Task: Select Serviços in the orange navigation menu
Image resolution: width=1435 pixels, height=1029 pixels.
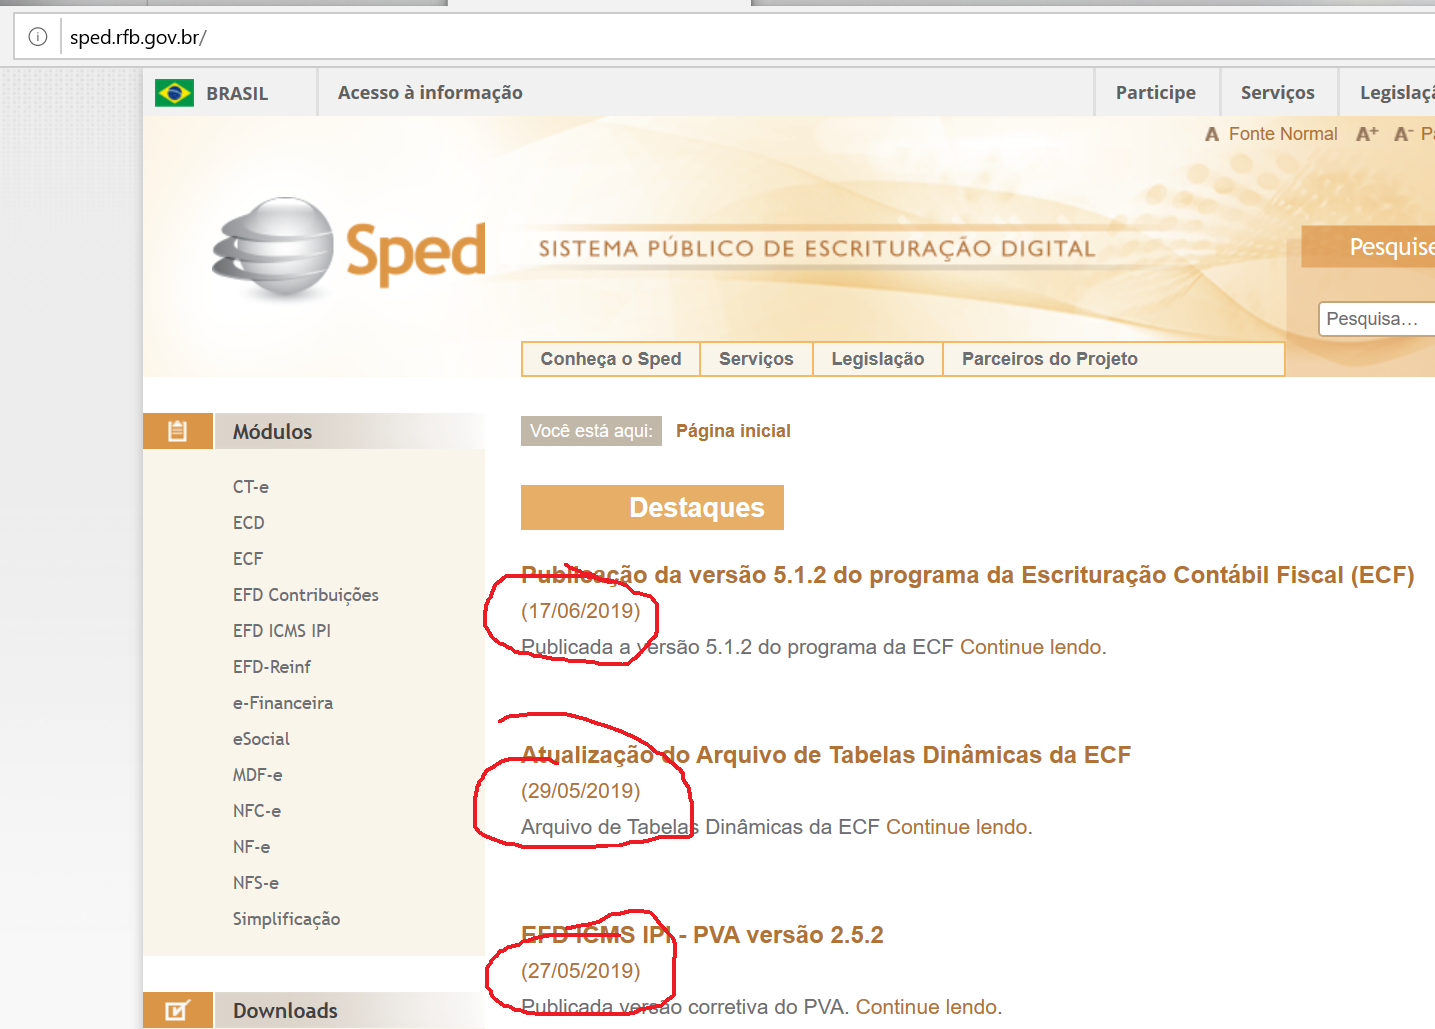Action: pyautogui.click(x=756, y=359)
